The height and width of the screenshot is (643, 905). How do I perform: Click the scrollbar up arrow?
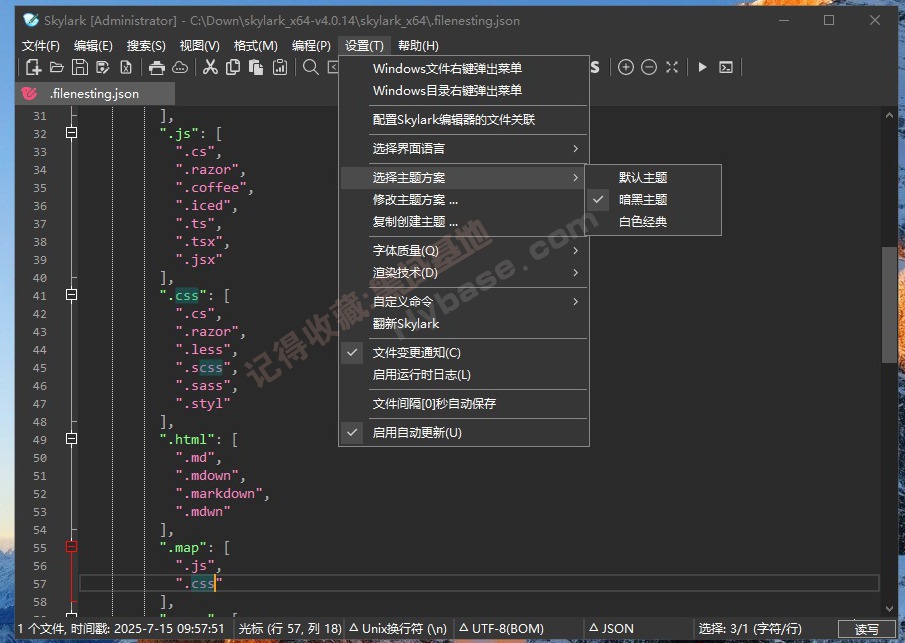tap(889, 115)
